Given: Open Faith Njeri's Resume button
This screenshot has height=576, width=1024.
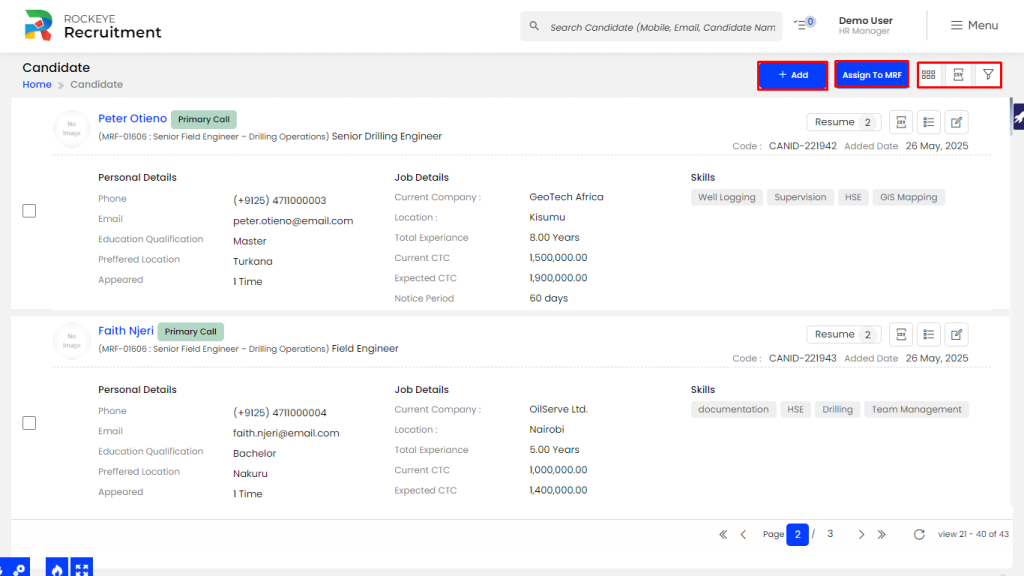Looking at the screenshot, I should (x=844, y=334).
